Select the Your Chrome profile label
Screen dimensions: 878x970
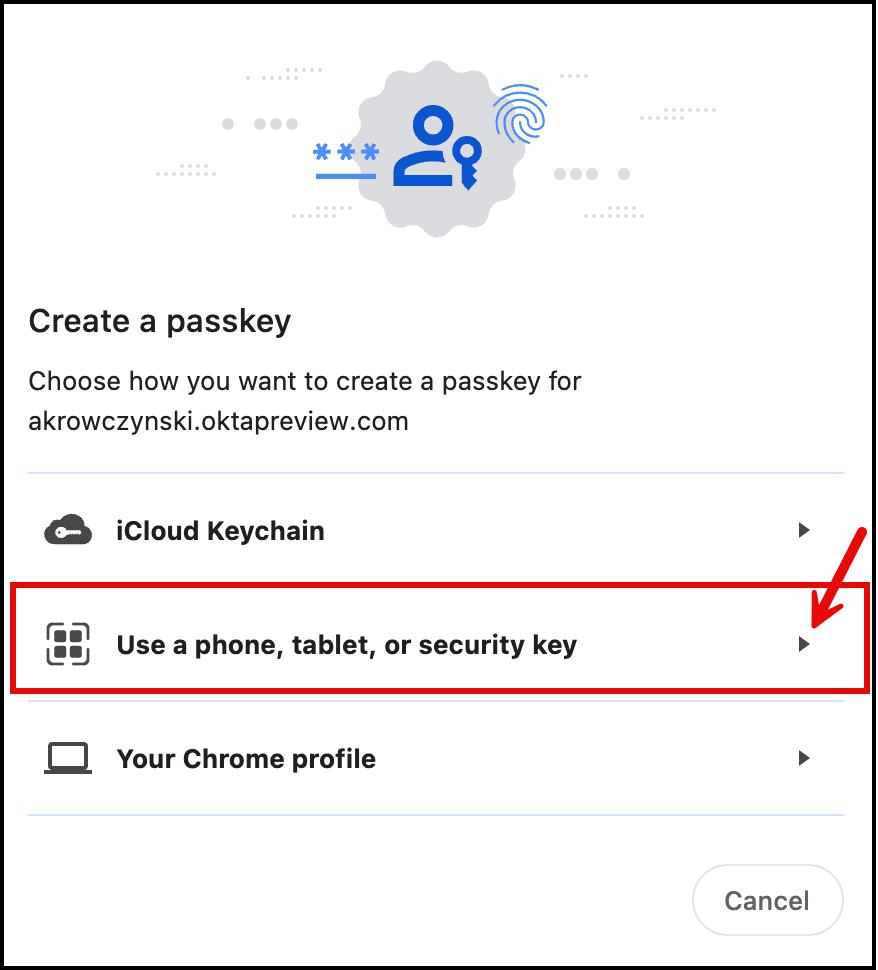pyautogui.click(x=246, y=759)
